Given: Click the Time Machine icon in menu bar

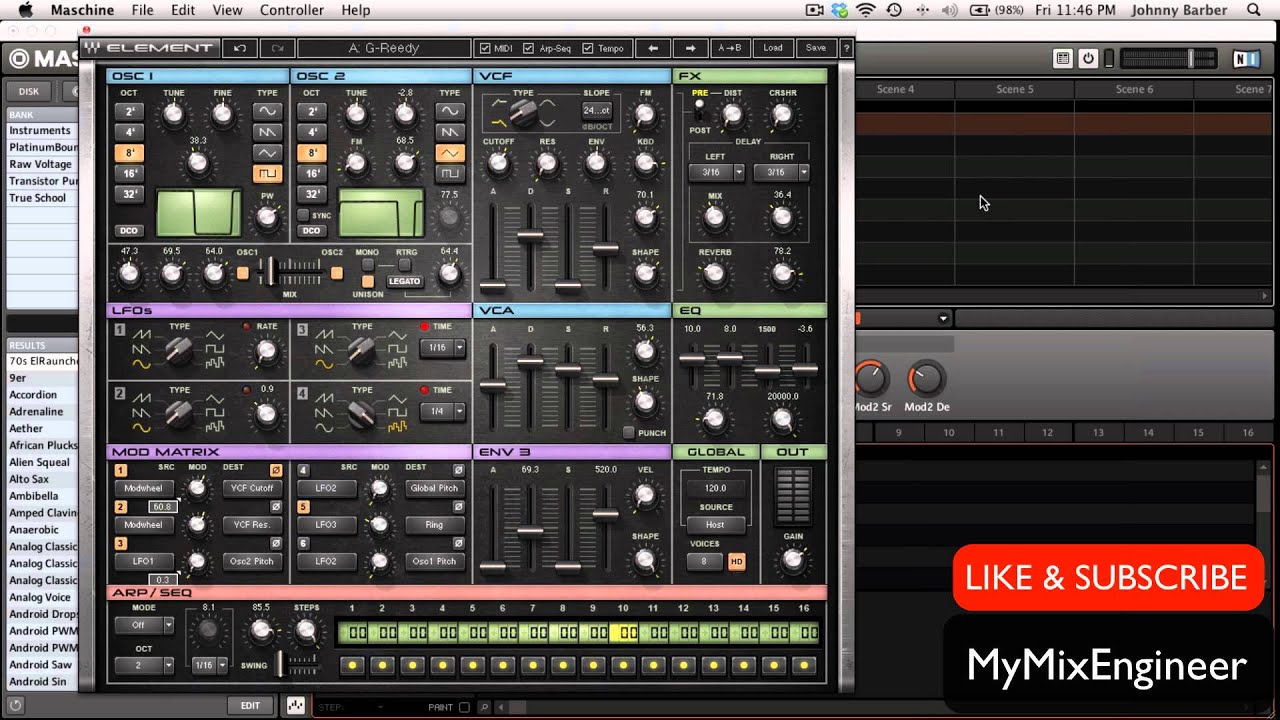Looking at the screenshot, I should (x=894, y=10).
